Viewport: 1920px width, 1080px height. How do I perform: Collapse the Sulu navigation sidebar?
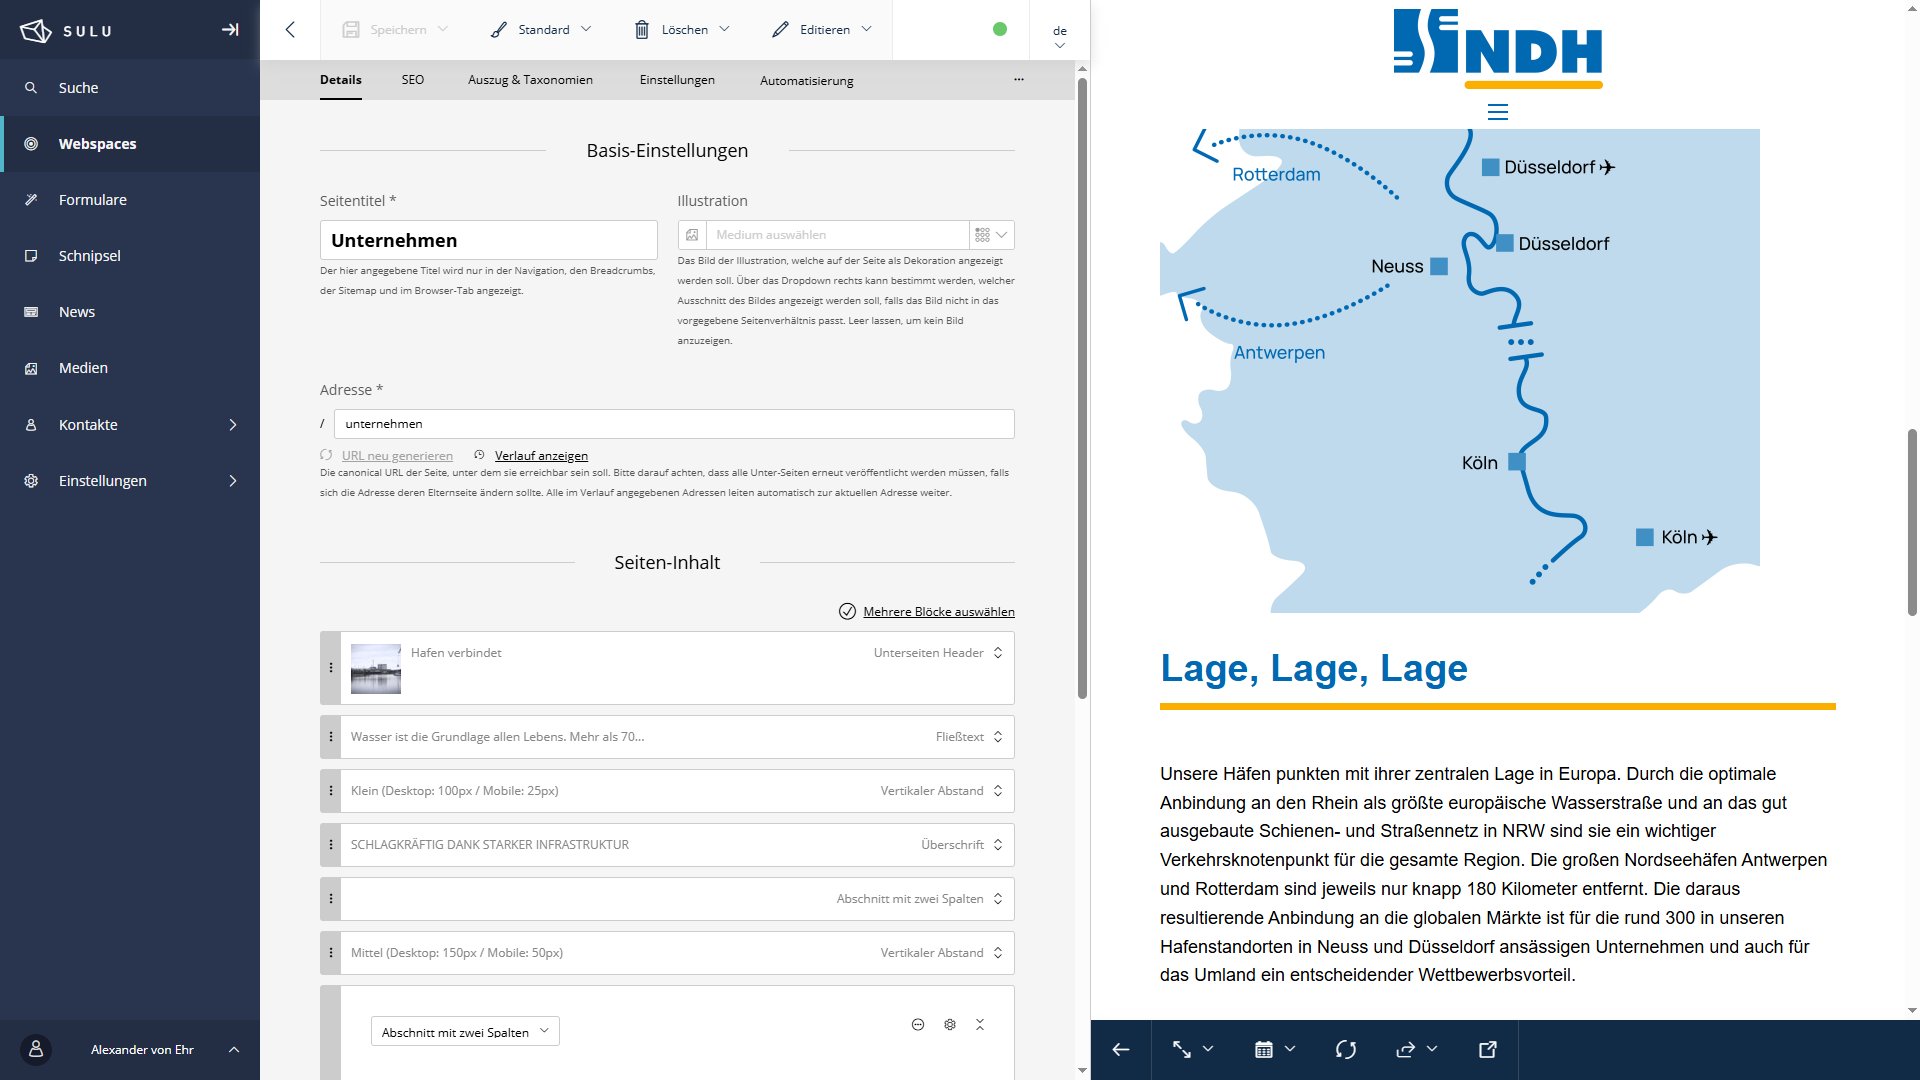pyautogui.click(x=230, y=30)
